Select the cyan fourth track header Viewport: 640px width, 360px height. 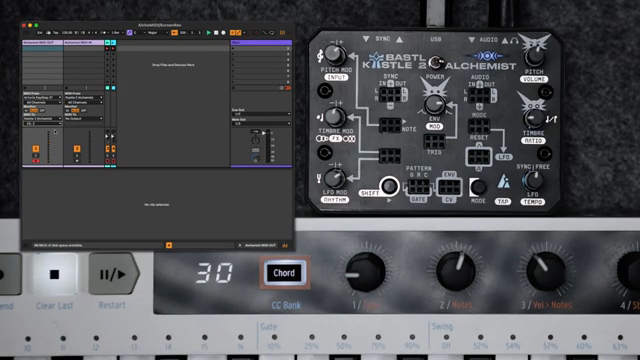[x=113, y=42]
